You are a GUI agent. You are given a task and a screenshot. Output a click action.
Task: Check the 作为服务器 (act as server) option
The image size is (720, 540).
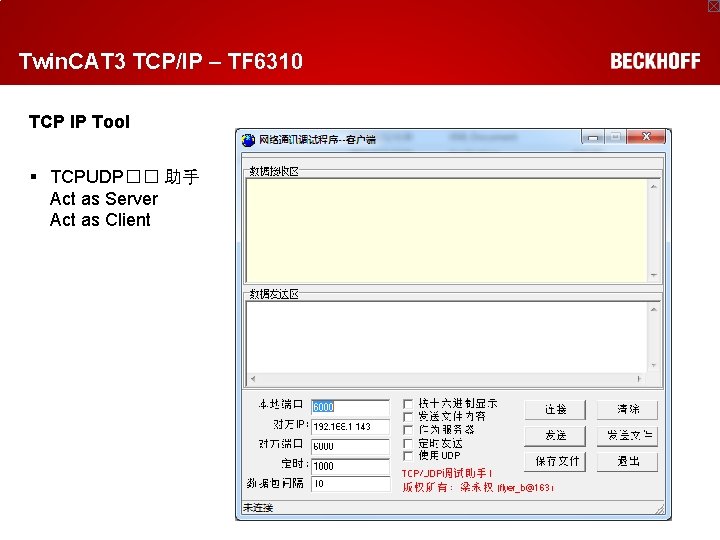coord(408,430)
